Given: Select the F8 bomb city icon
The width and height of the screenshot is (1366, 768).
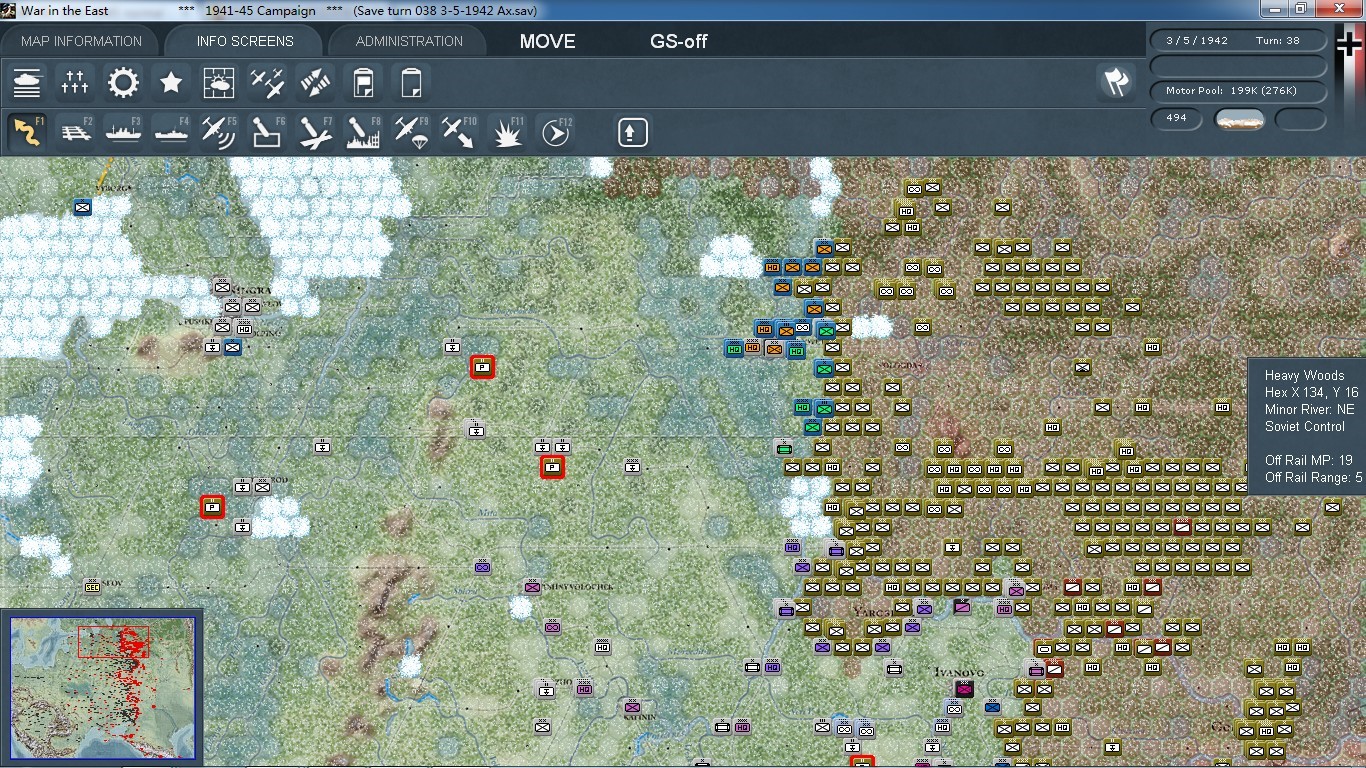Looking at the screenshot, I should (363, 132).
